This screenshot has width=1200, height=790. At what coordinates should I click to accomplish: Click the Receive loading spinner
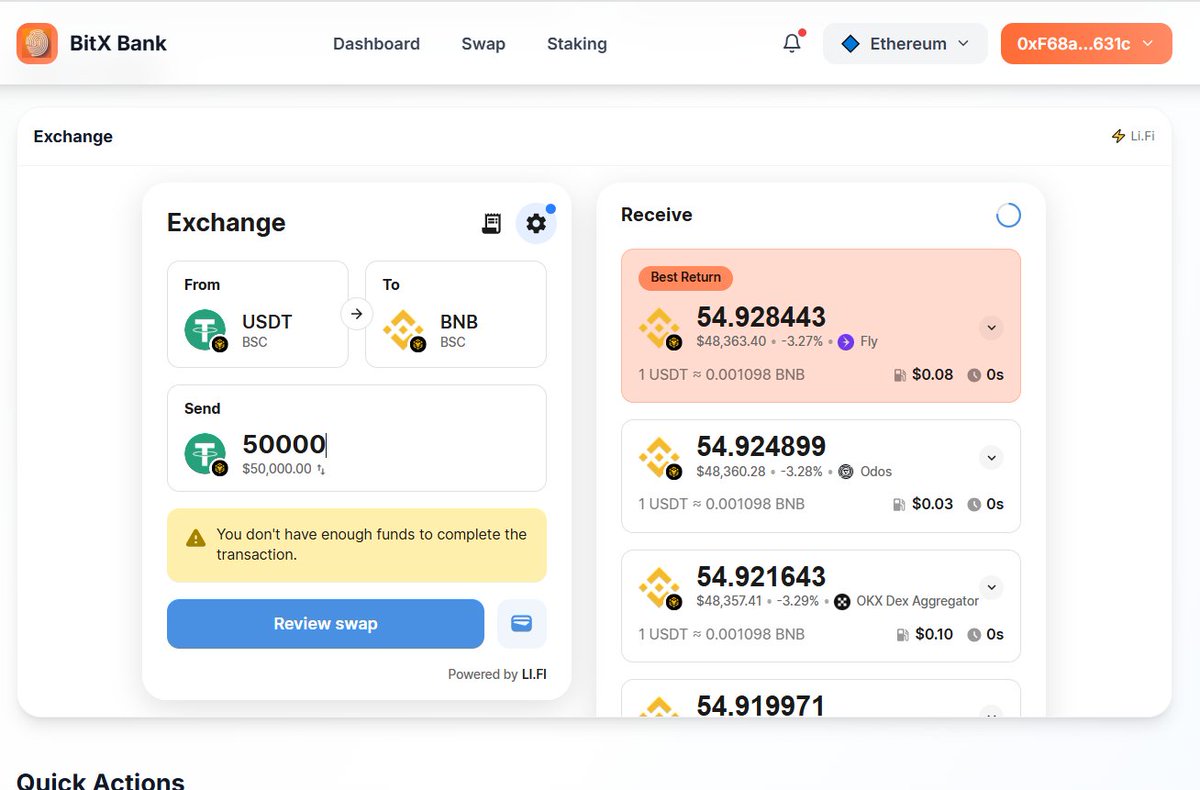1008,215
